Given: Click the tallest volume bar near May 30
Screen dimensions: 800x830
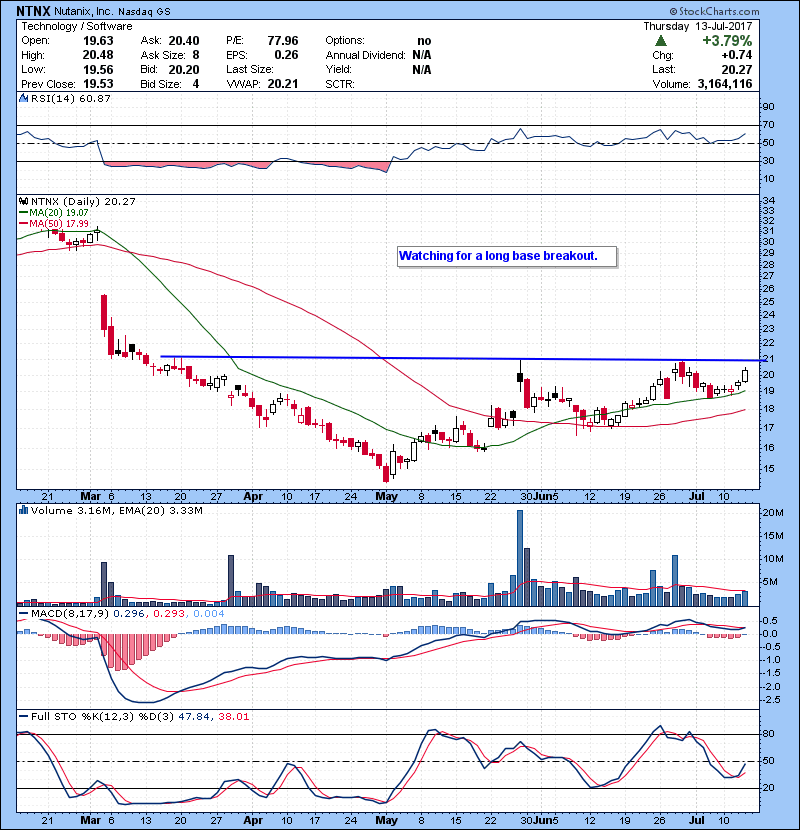Looking at the screenshot, I should [520, 558].
